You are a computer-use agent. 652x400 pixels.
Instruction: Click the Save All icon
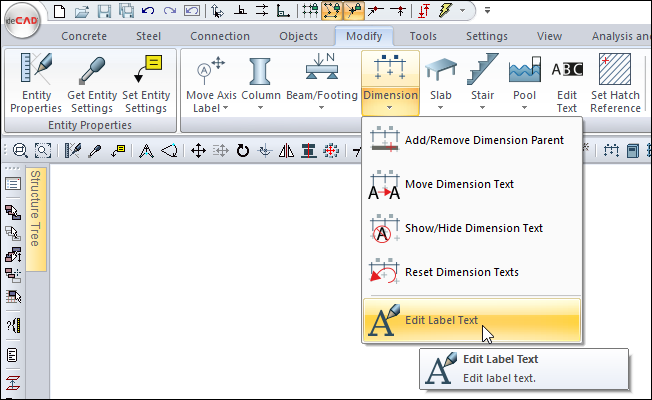126,11
